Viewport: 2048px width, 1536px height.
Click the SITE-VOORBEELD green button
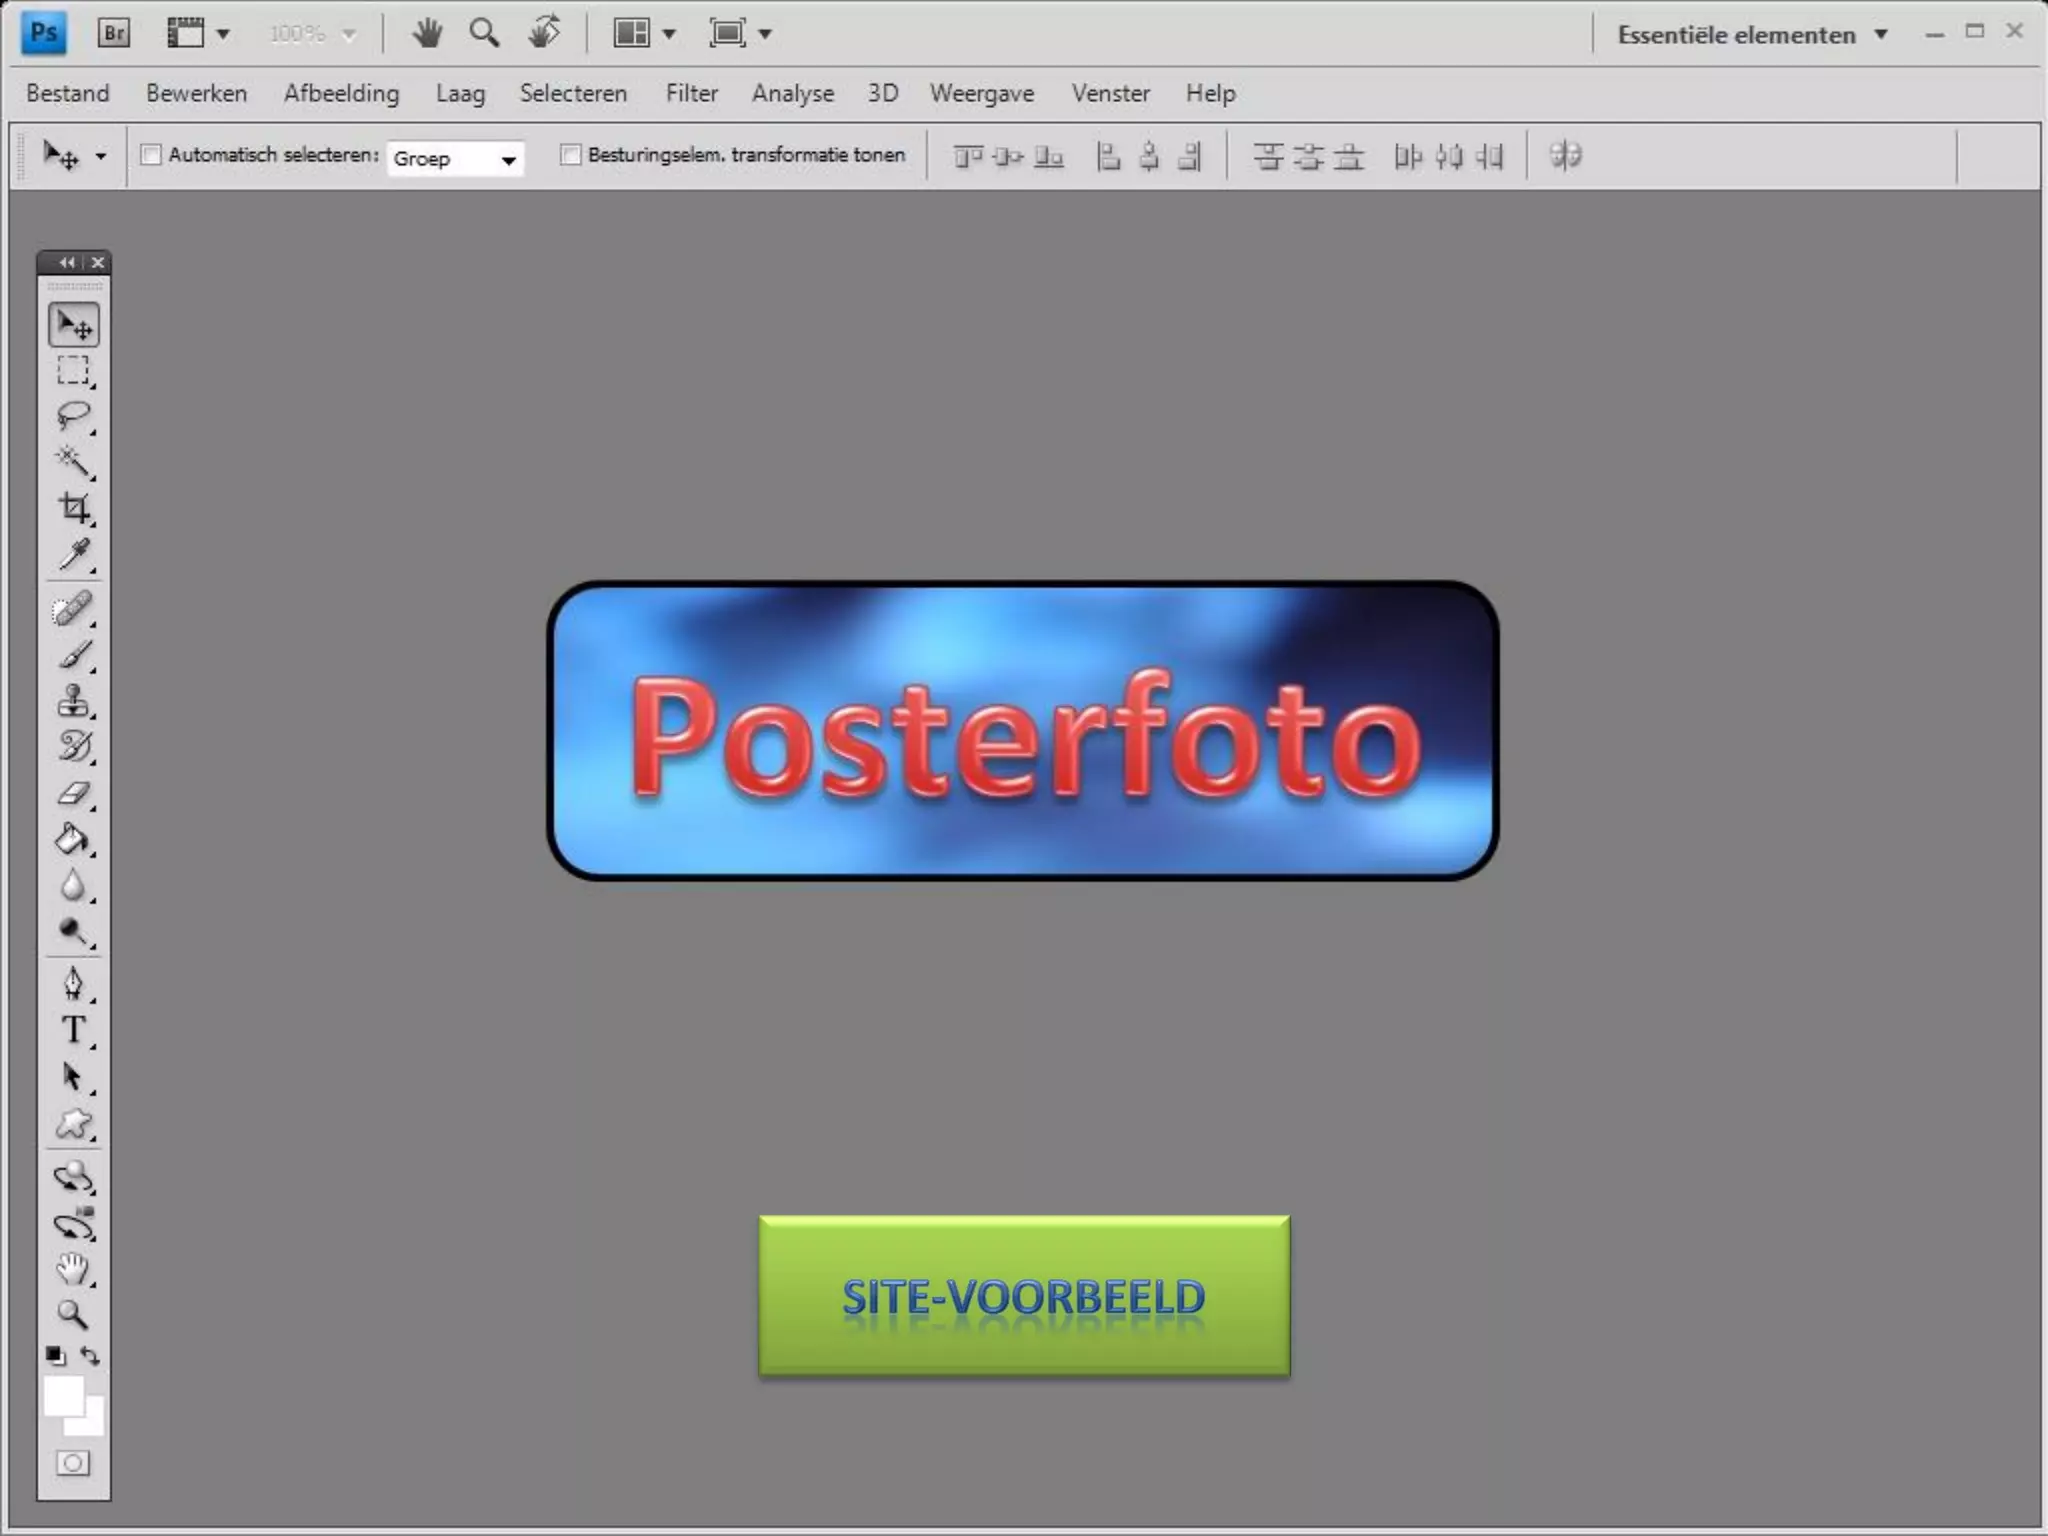point(1024,1296)
